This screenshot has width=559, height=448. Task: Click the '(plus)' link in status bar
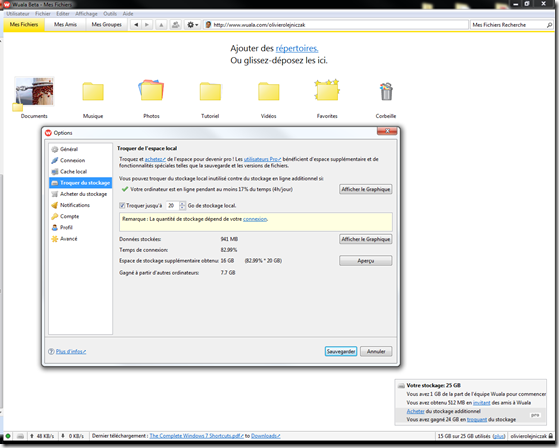499,436
